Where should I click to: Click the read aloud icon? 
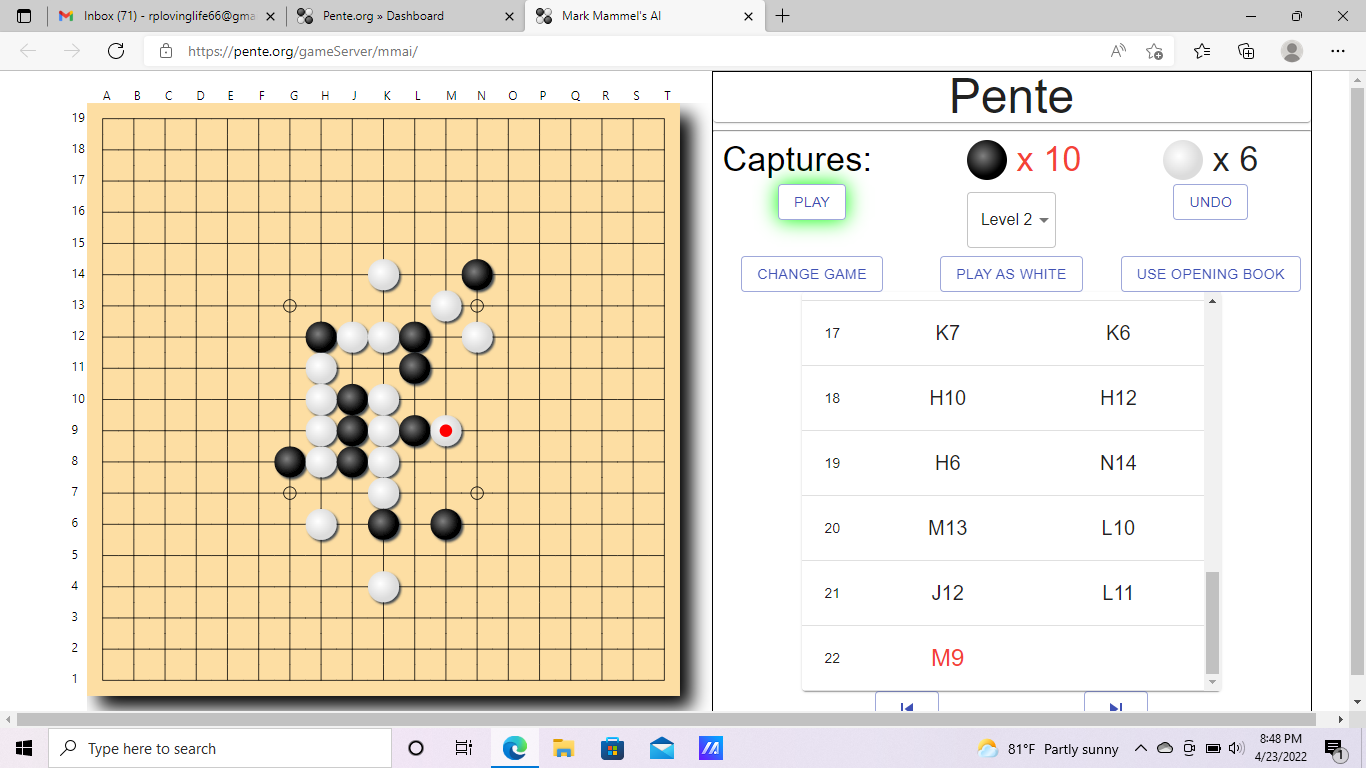pos(1119,51)
